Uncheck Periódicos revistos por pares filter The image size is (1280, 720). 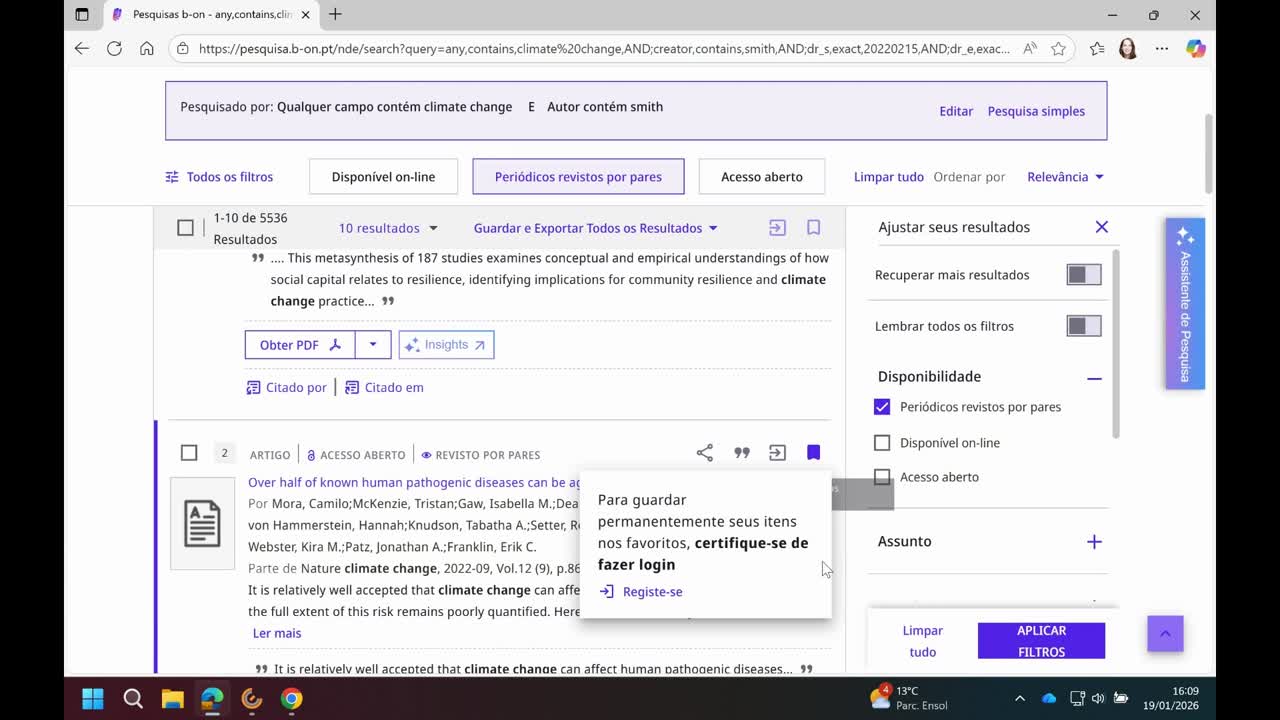tap(882, 406)
